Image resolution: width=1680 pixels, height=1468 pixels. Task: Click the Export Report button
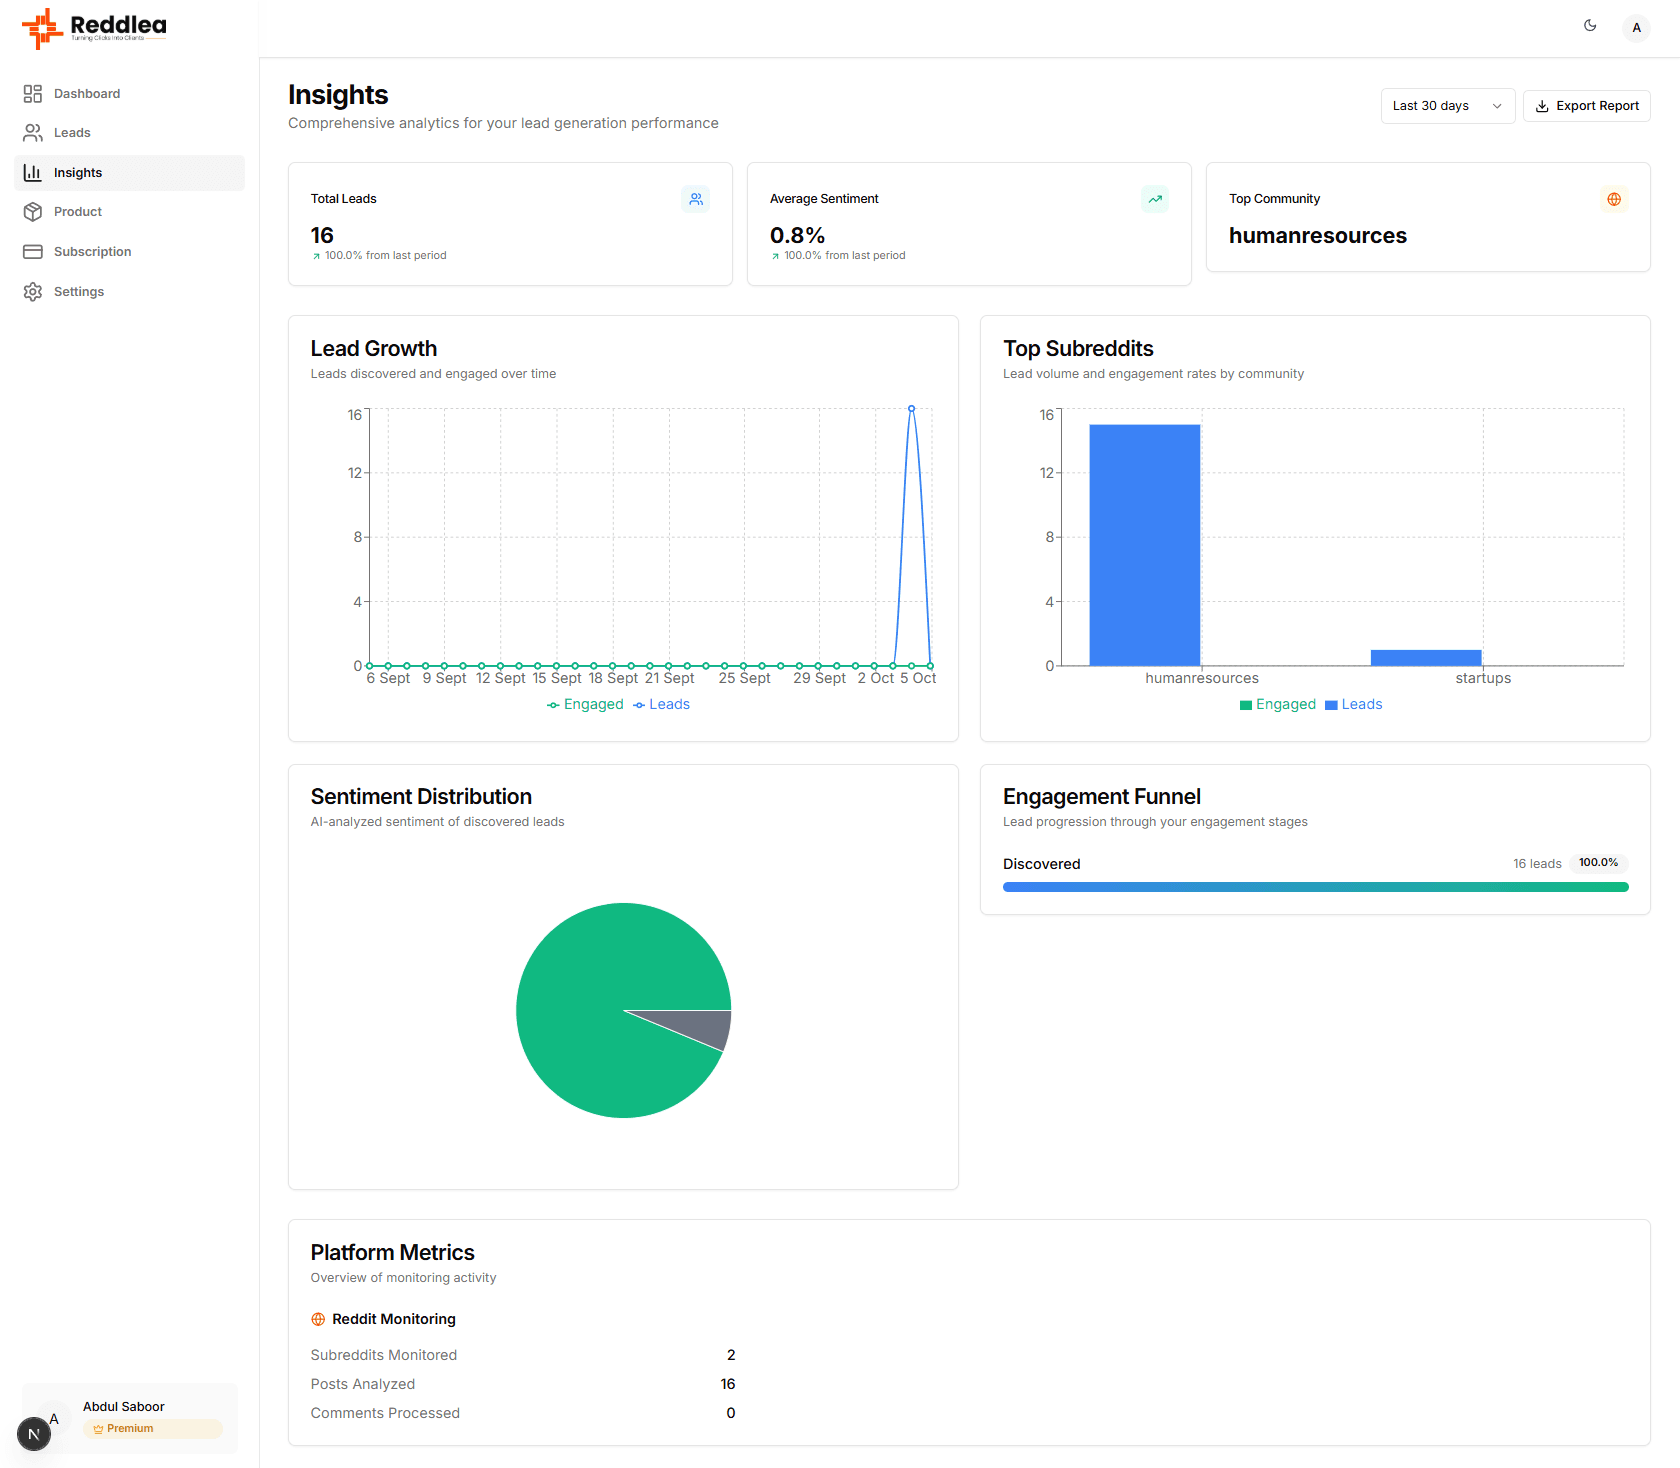[1586, 106]
